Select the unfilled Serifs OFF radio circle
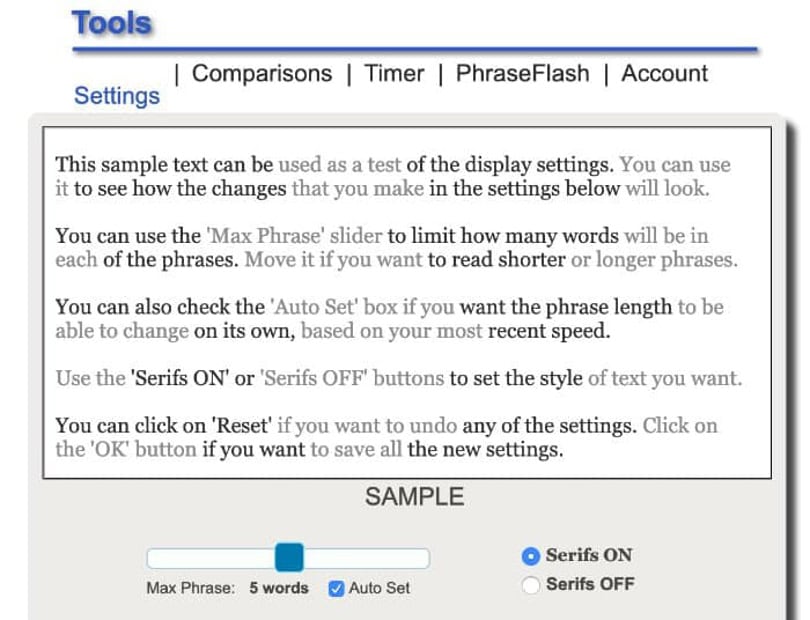The width and height of the screenshot is (810, 620). (x=531, y=584)
